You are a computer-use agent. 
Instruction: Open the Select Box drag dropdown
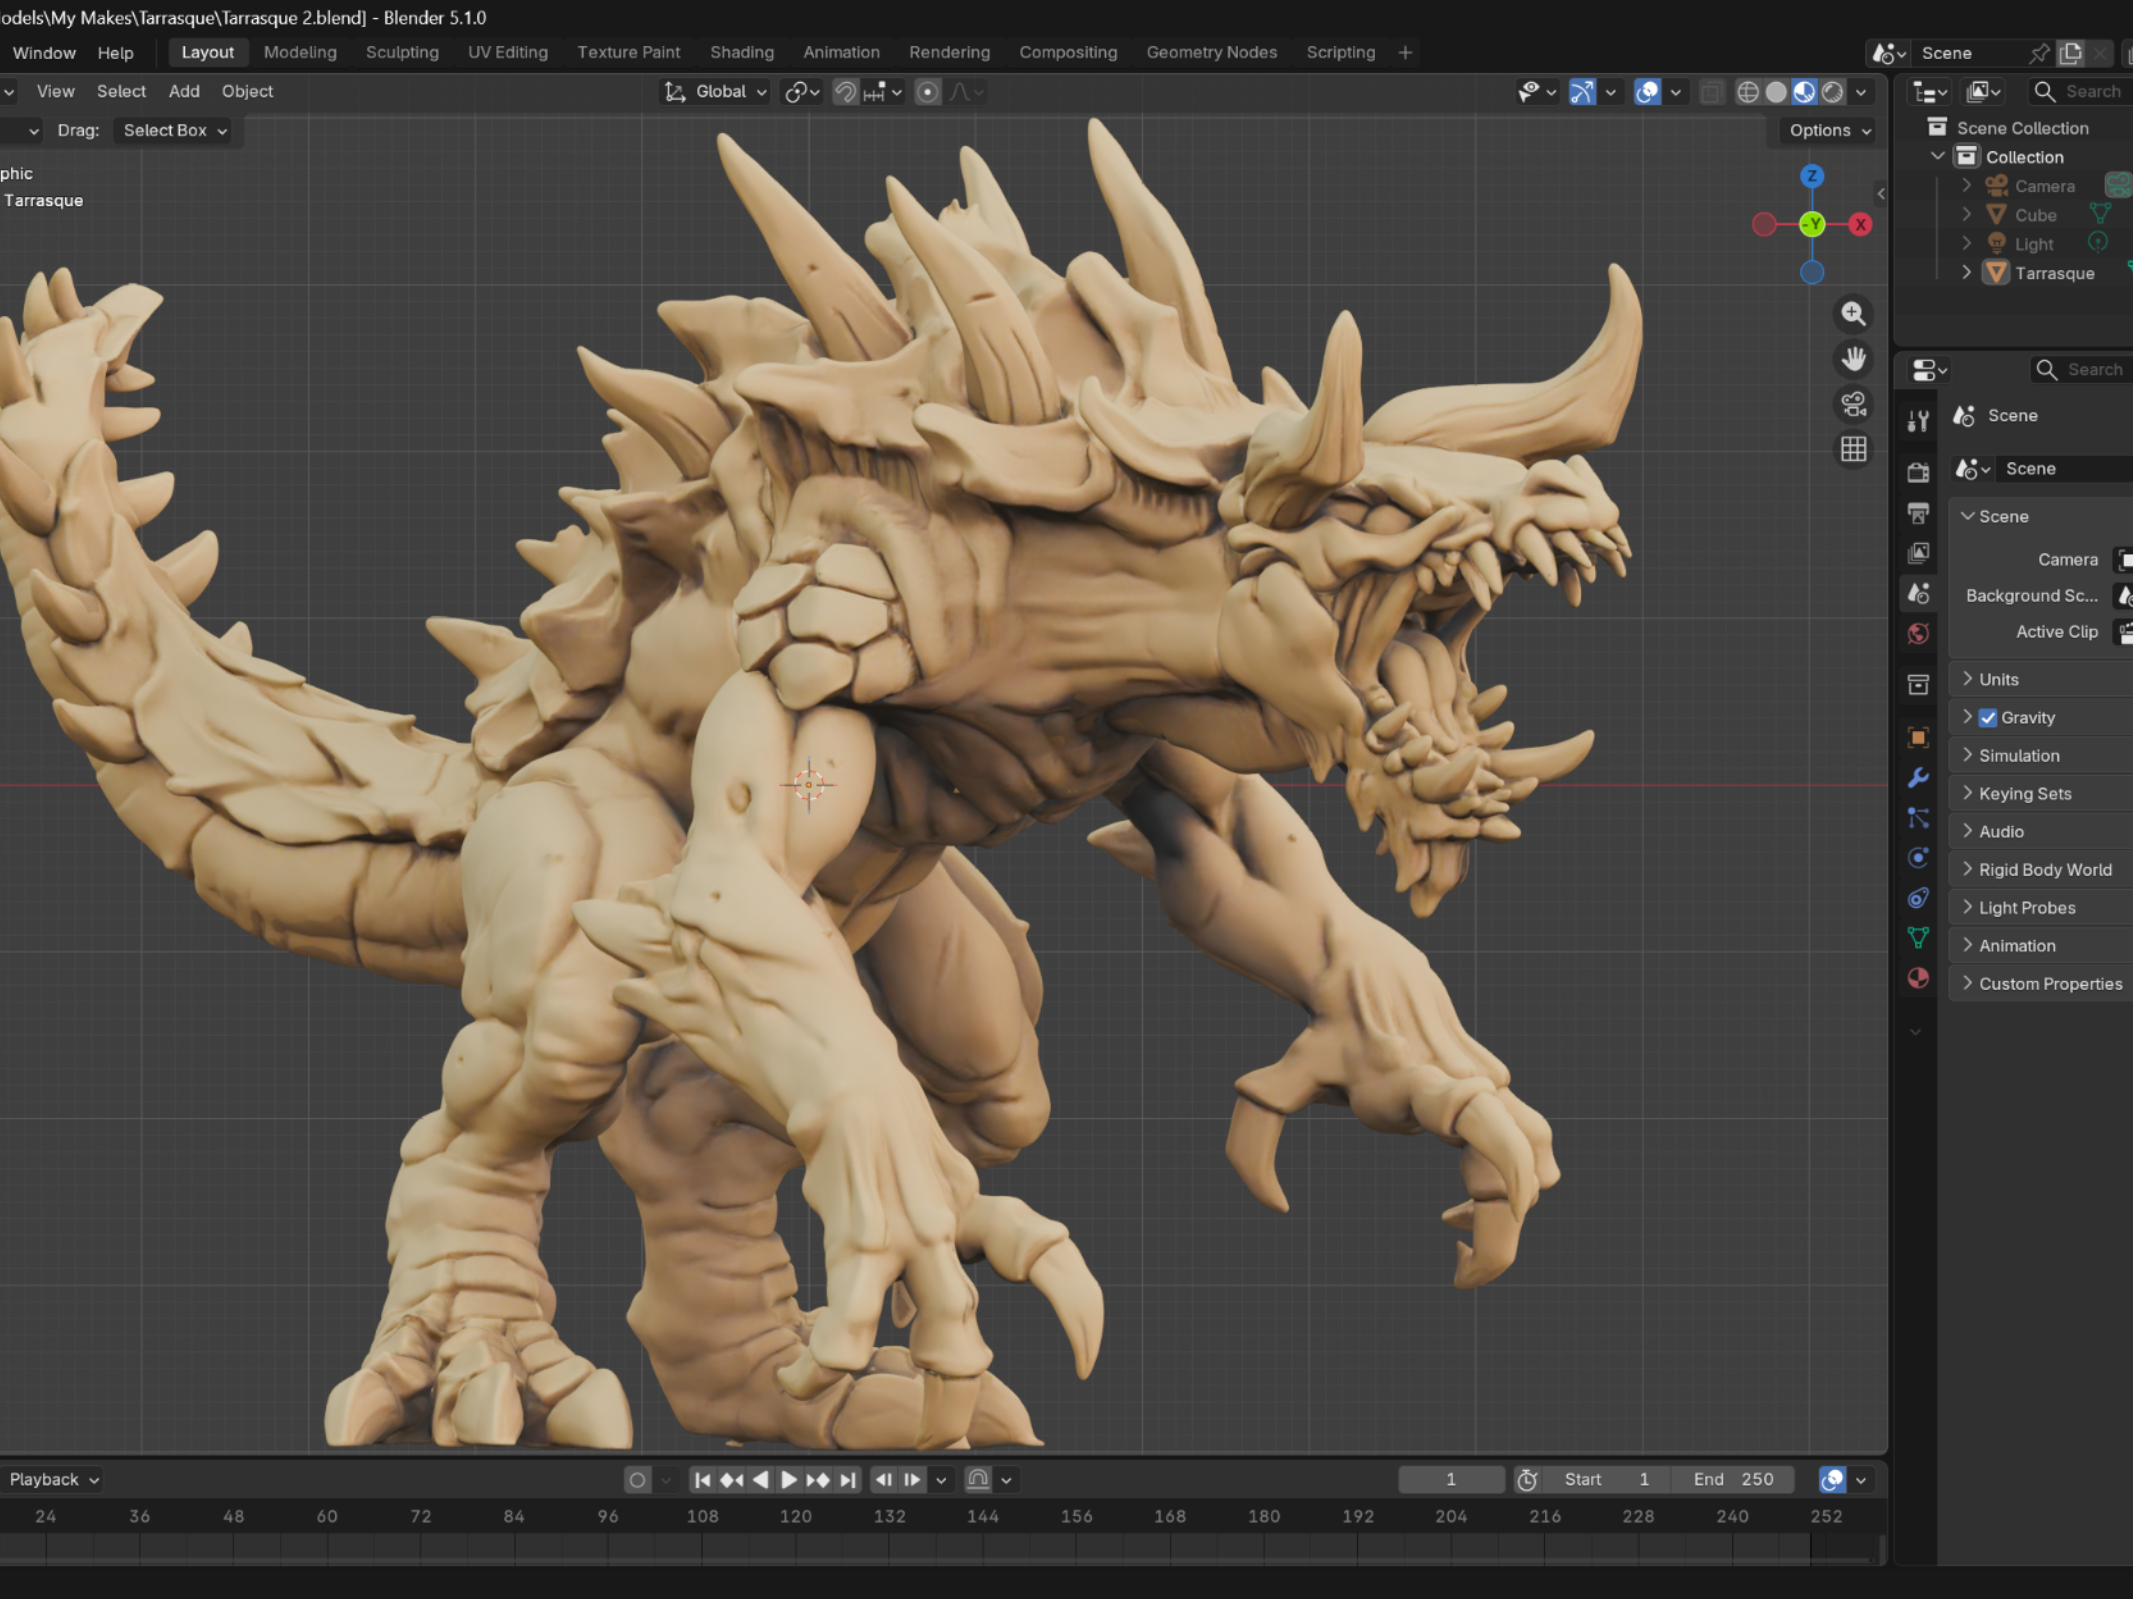[x=174, y=130]
